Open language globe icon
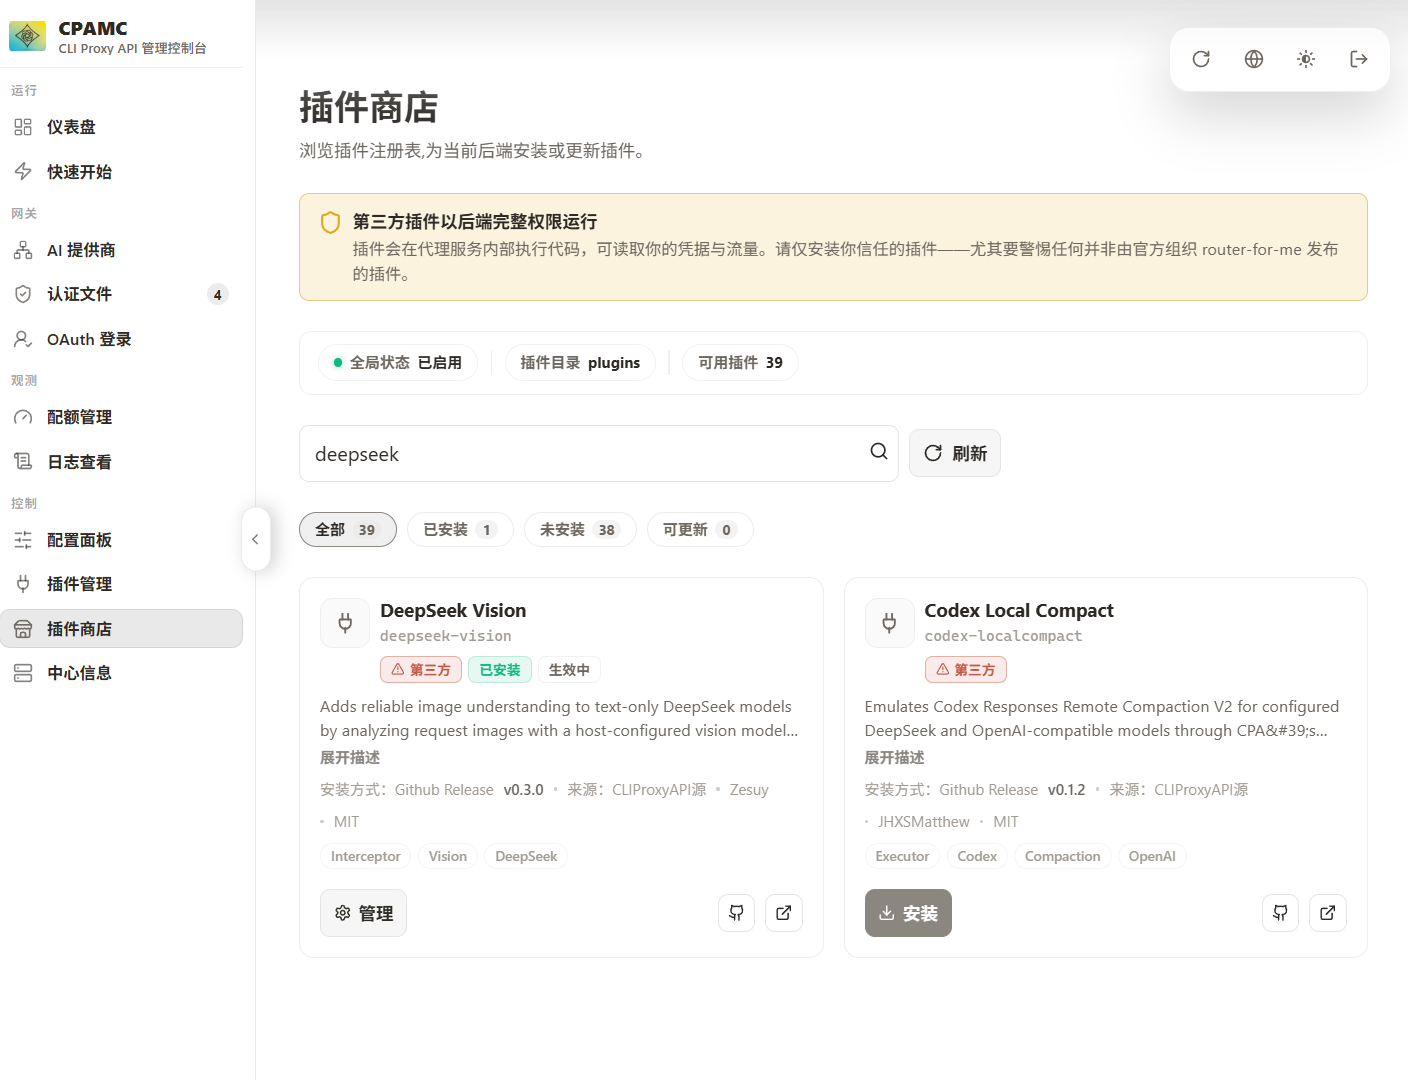 pos(1254,59)
